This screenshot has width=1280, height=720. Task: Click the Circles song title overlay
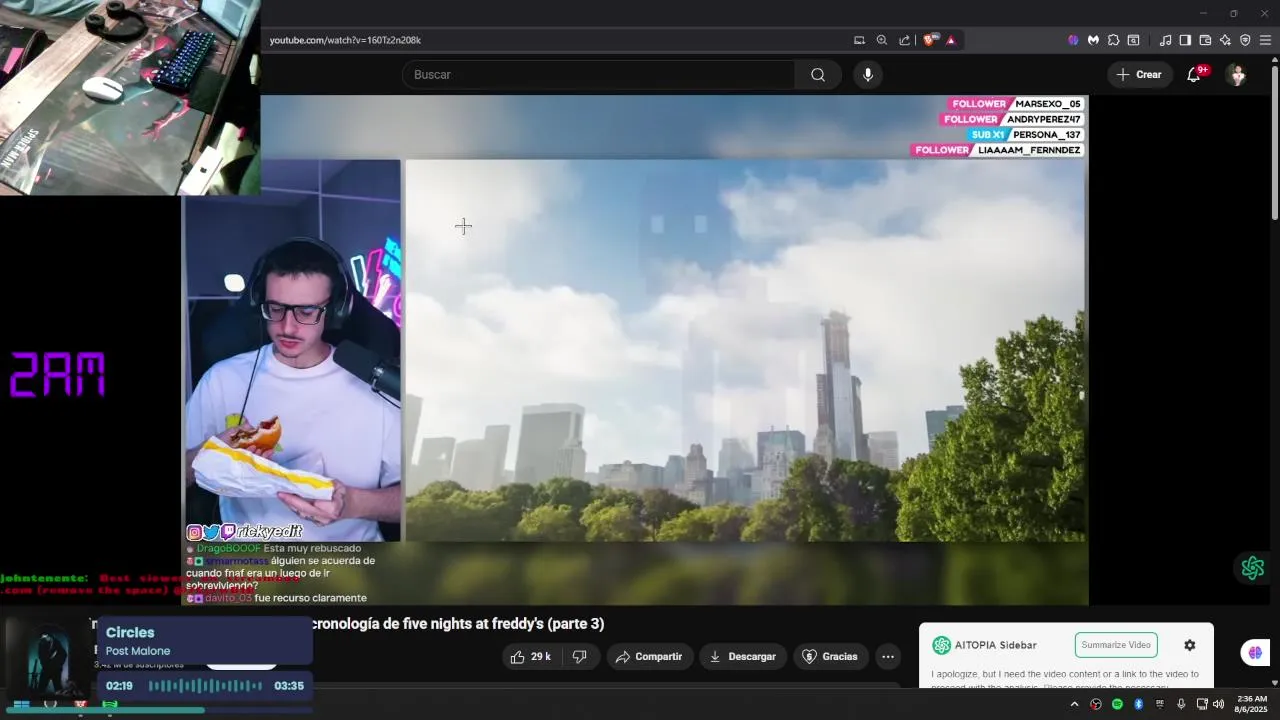click(130, 633)
